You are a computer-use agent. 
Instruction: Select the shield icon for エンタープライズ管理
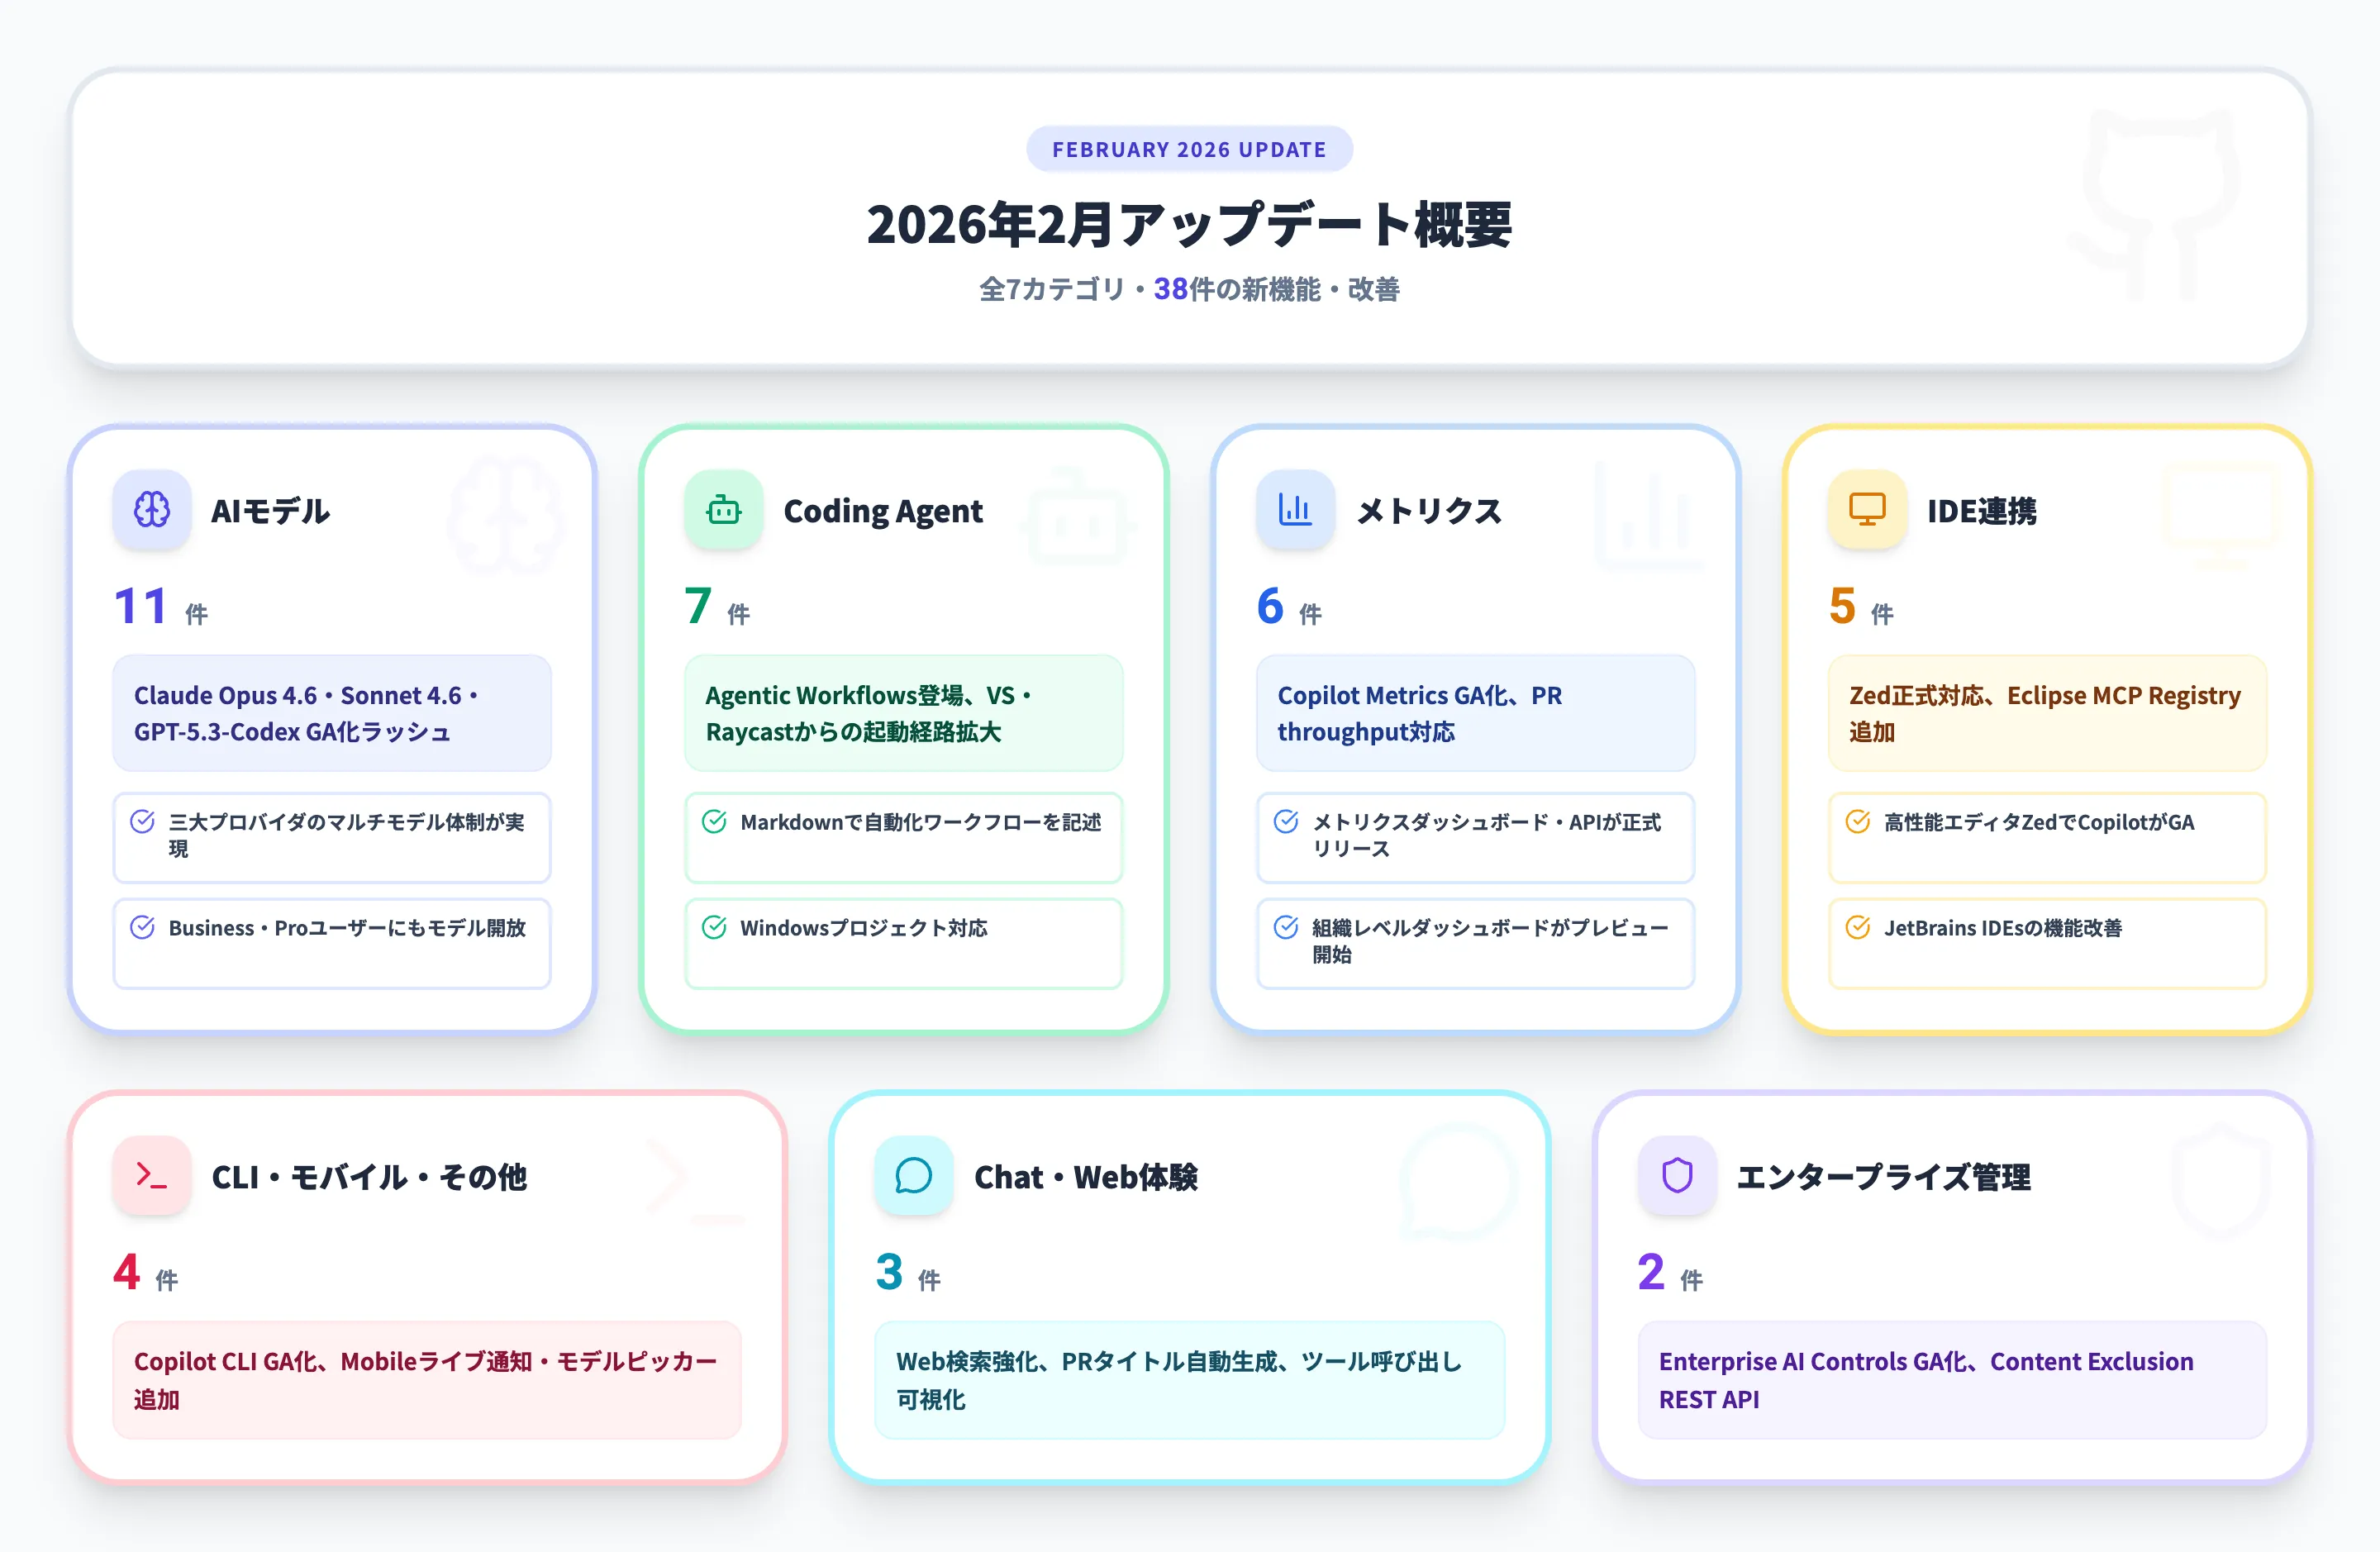[1676, 1177]
